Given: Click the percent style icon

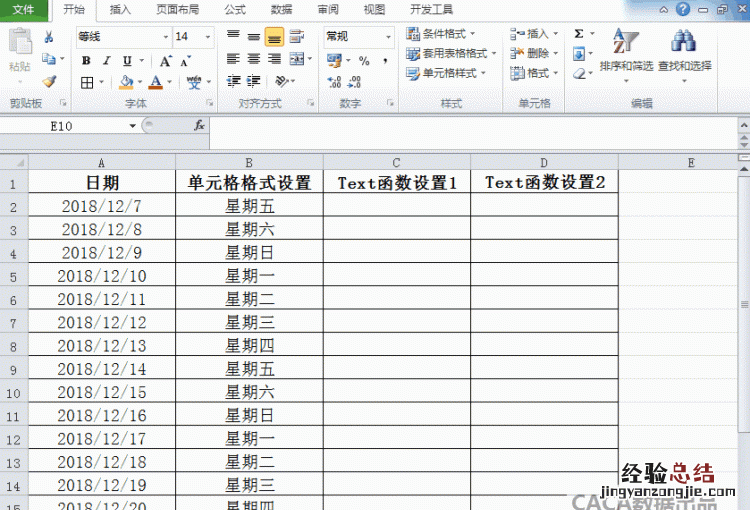Looking at the screenshot, I should 364,61.
